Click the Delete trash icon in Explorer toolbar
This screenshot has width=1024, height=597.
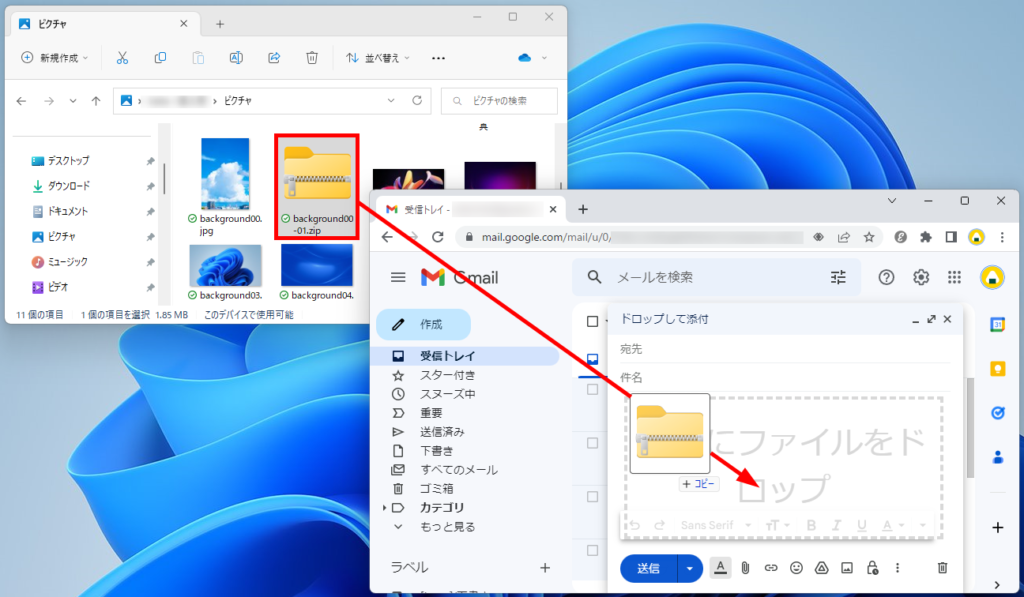312,58
